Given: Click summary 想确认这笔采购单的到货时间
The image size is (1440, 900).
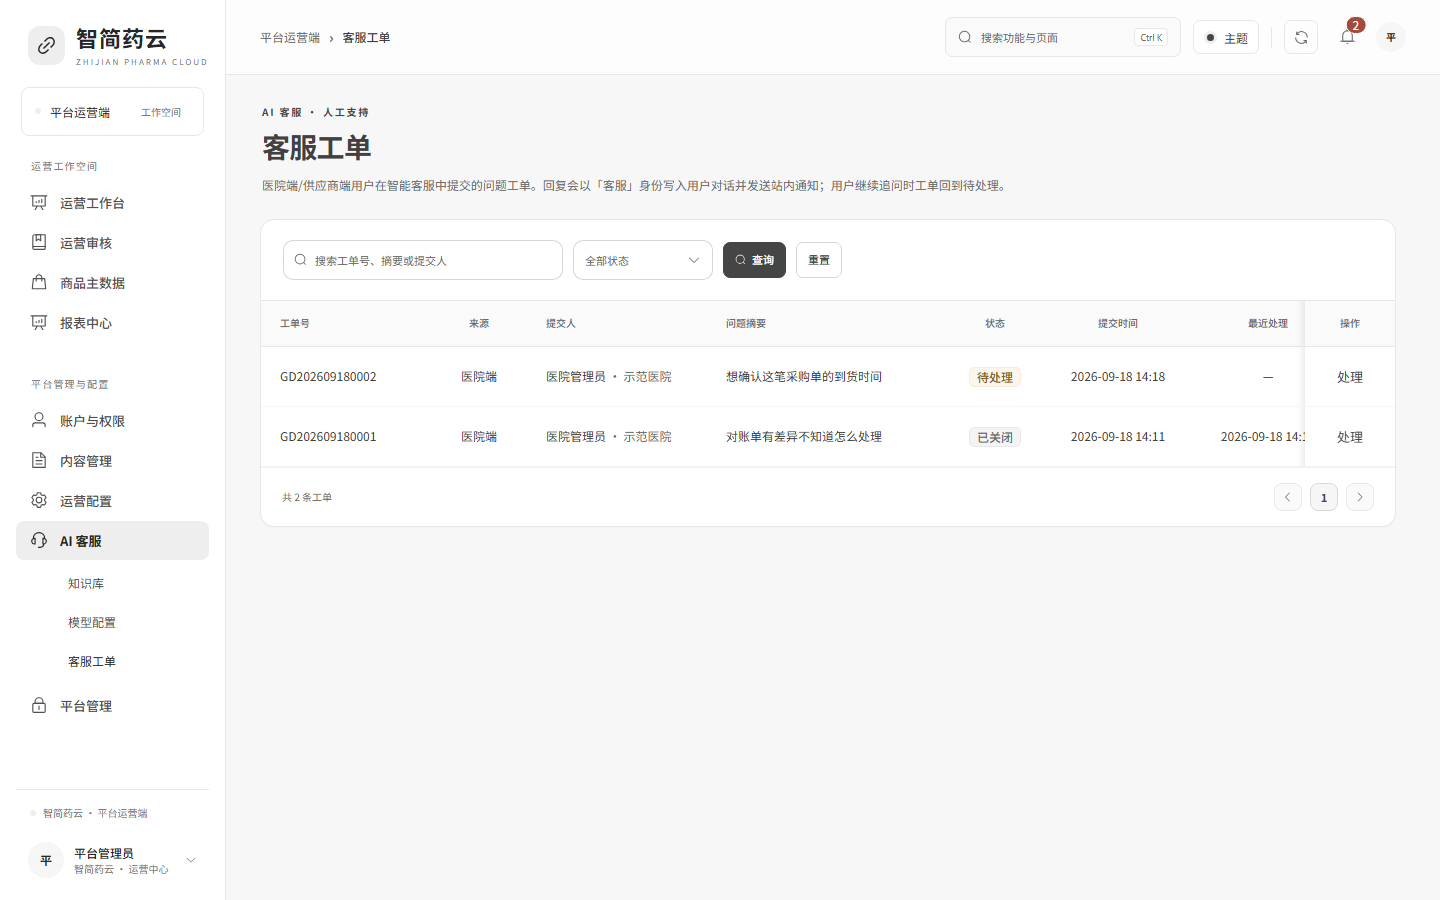Looking at the screenshot, I should (804, 377).
